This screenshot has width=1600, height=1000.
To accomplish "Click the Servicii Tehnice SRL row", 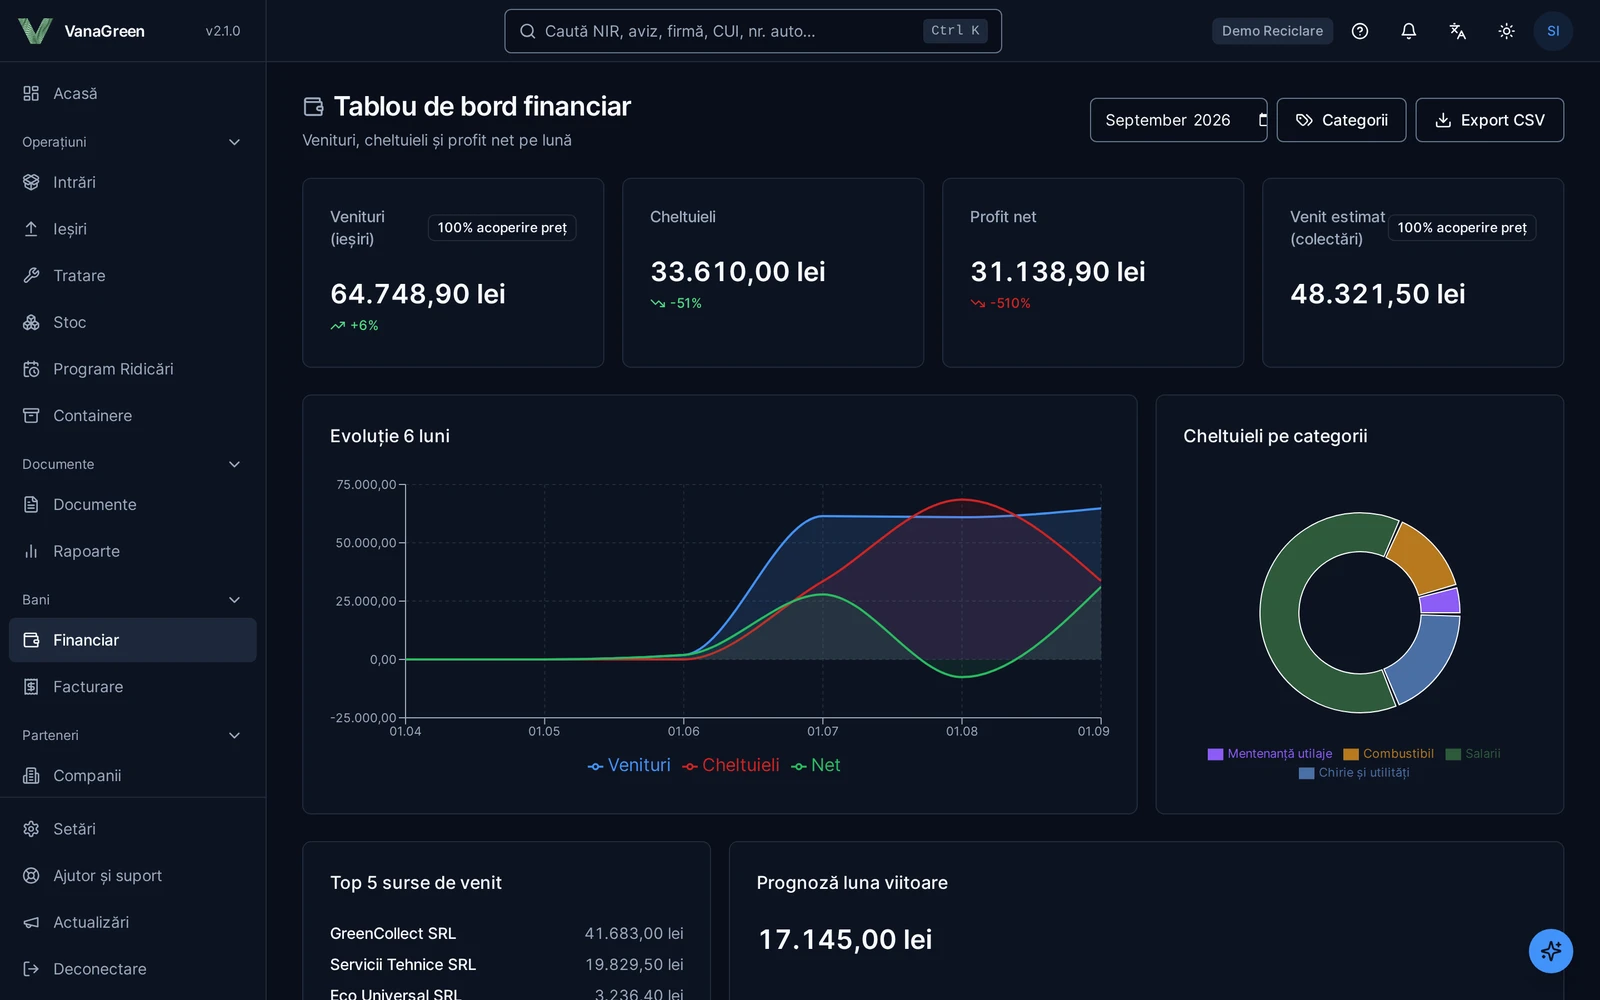I will 507,965.
